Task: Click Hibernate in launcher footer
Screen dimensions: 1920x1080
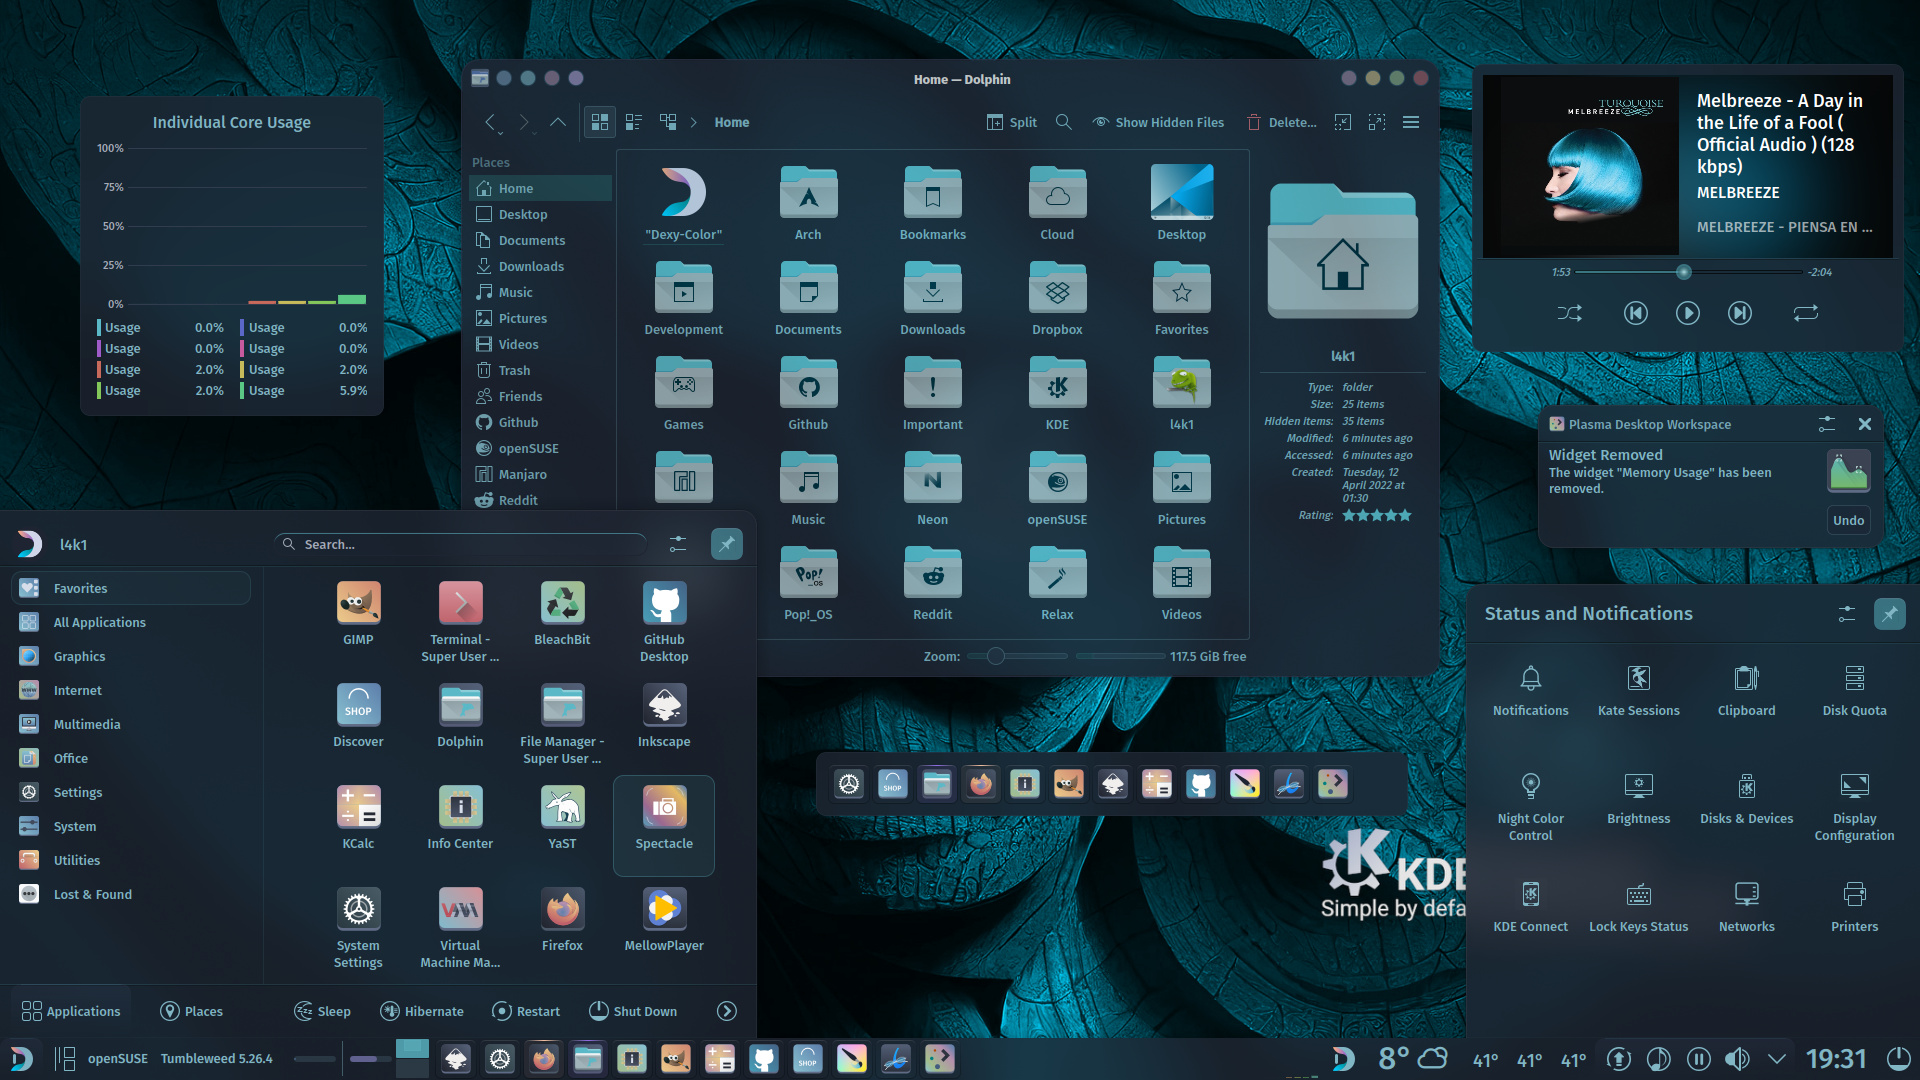Action: (x=422, y=1011)
